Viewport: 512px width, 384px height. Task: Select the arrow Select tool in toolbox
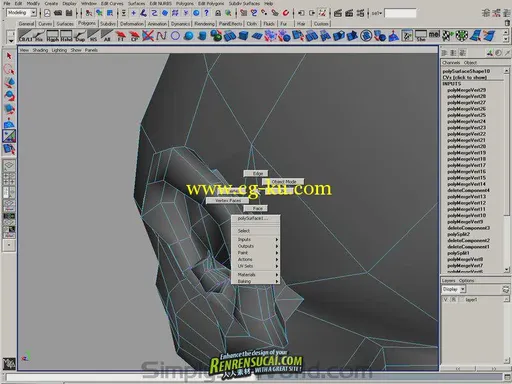pyautogui.click(x=9, y=56)
